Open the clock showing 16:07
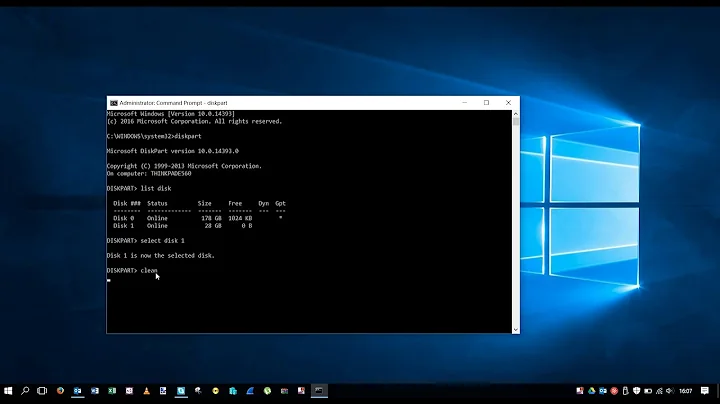 click(x=686, y=391)
